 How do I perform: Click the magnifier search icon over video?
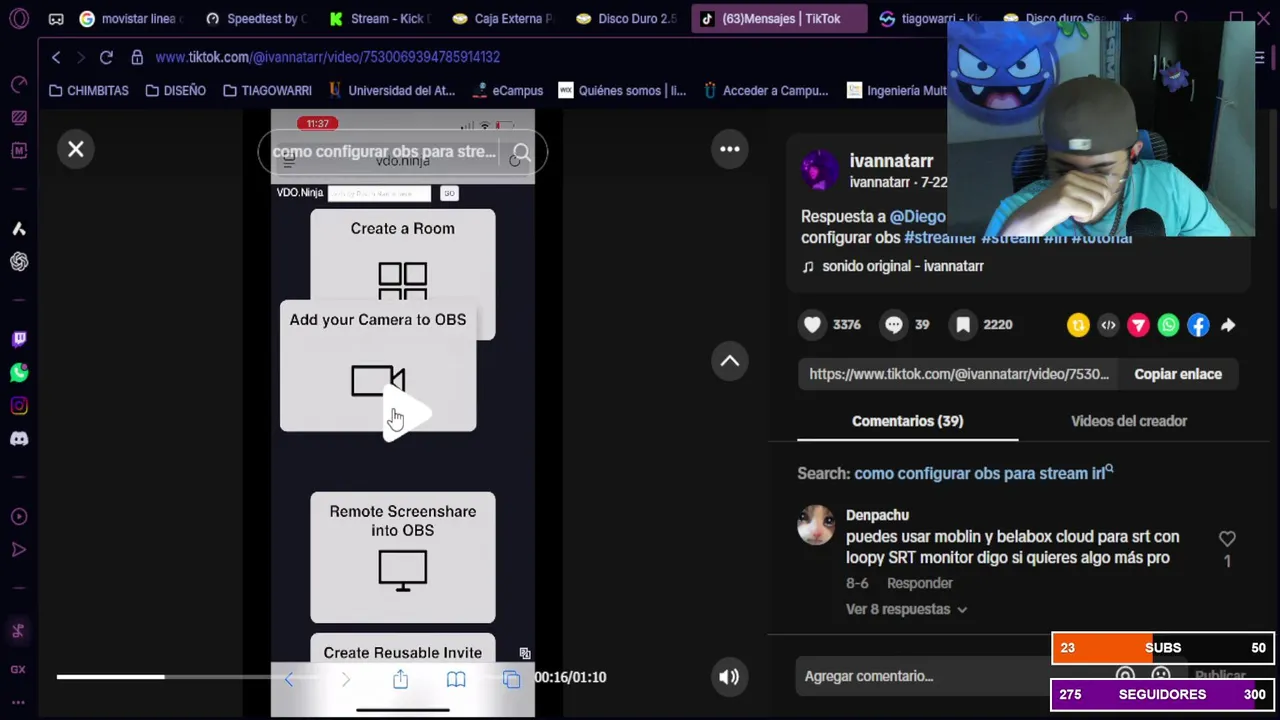pyautogui.click(x=521, y=153)
